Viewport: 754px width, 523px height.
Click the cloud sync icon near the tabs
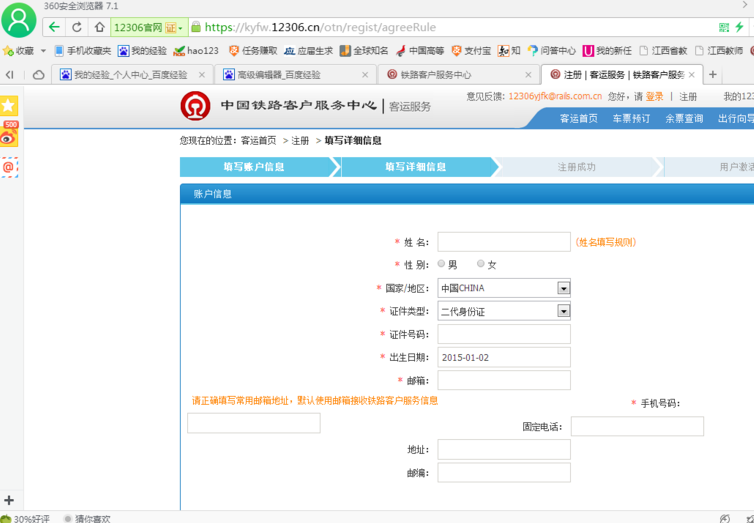coord(38,75)
